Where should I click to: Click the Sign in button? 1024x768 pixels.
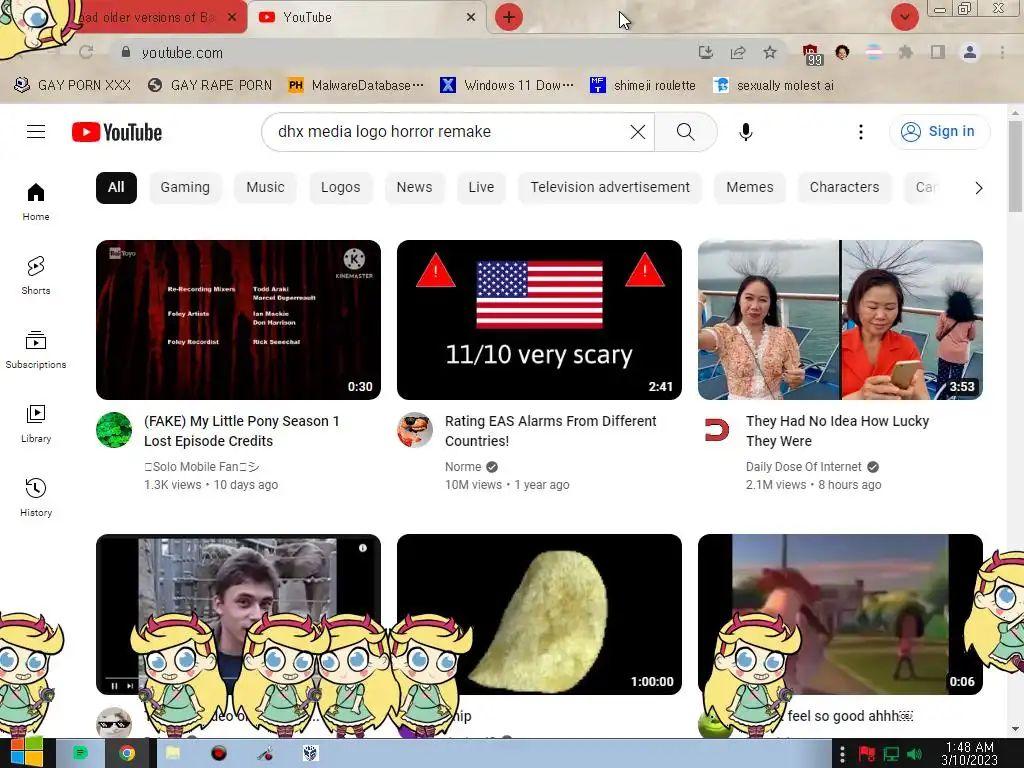coord(939,132)
